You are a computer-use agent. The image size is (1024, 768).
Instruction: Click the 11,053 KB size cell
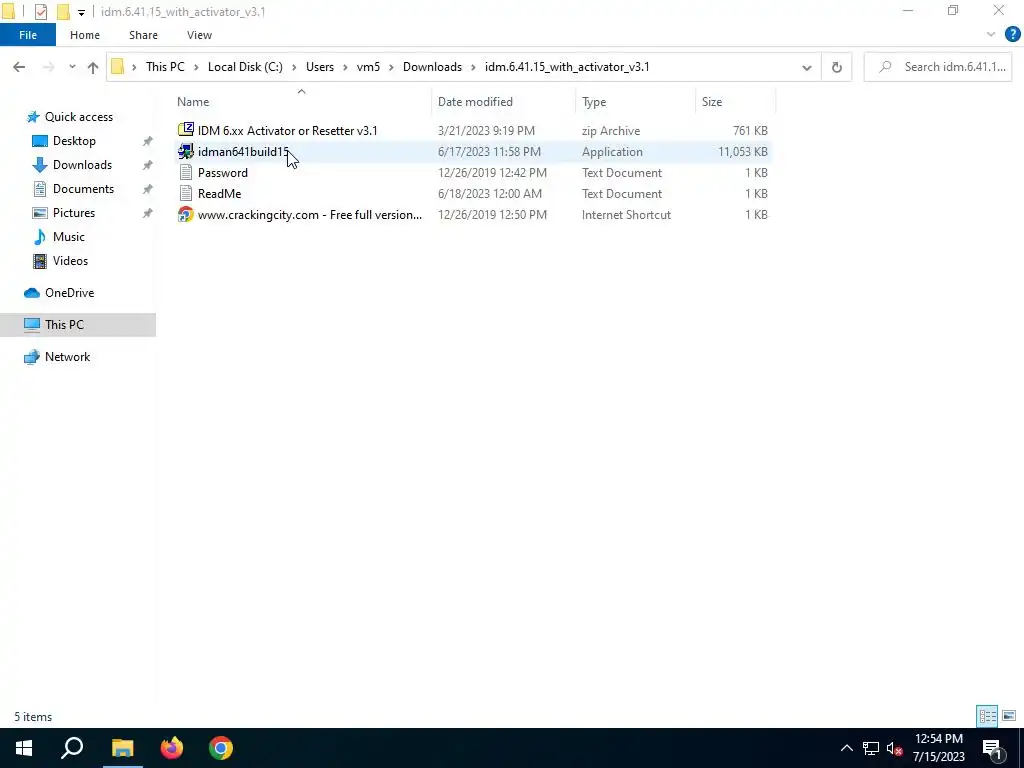click(743, 152)
